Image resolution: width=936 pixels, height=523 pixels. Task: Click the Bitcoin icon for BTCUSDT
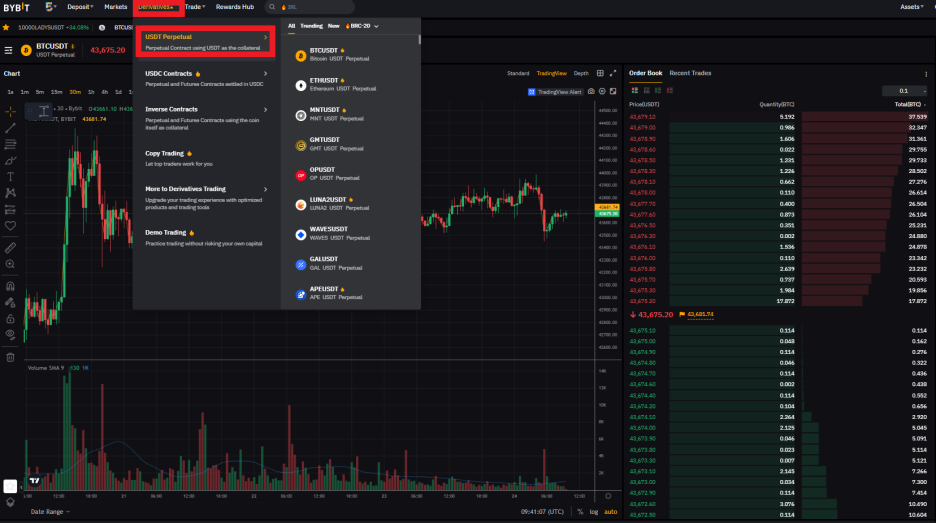point(301,56)
